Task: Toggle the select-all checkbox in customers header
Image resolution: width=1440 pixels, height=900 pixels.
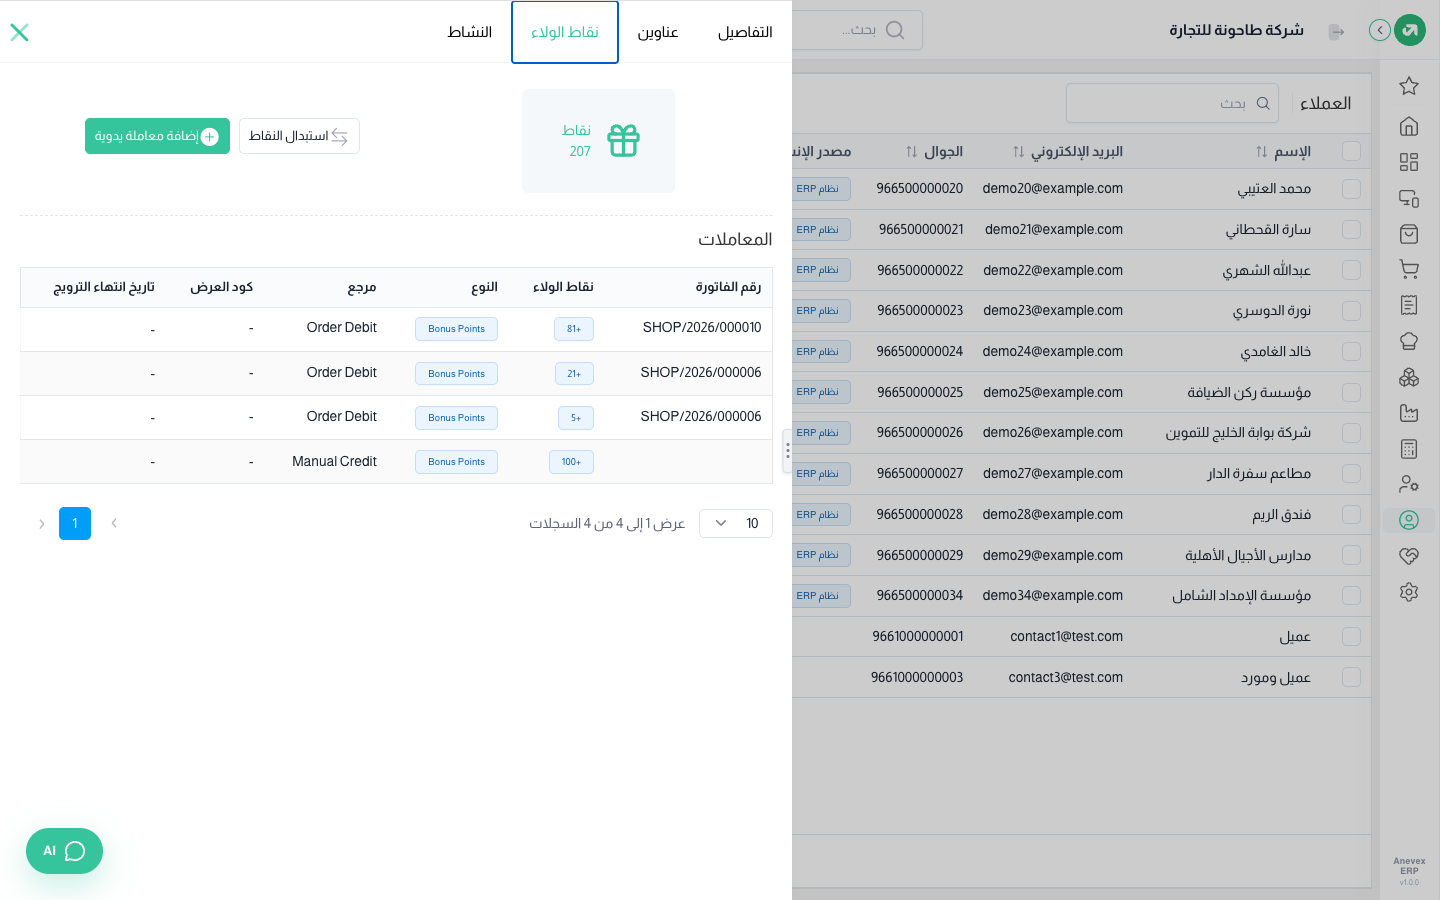Action: click(x=1352, y=151)
